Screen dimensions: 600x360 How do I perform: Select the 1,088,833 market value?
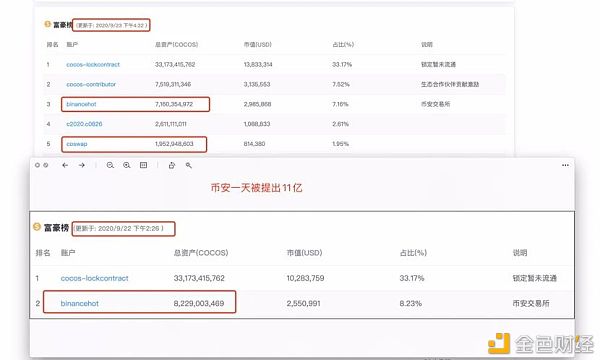click(257, 124)
